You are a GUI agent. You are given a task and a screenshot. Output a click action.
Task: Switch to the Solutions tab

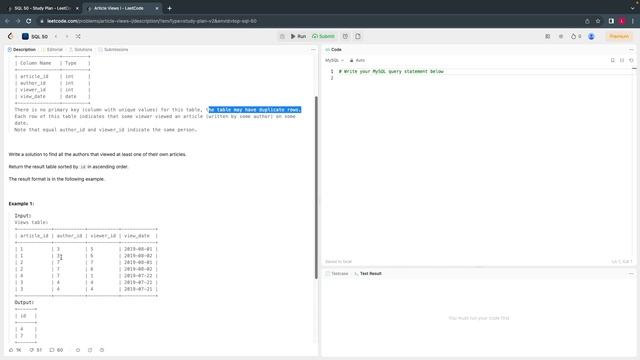[x=80, y=49]
